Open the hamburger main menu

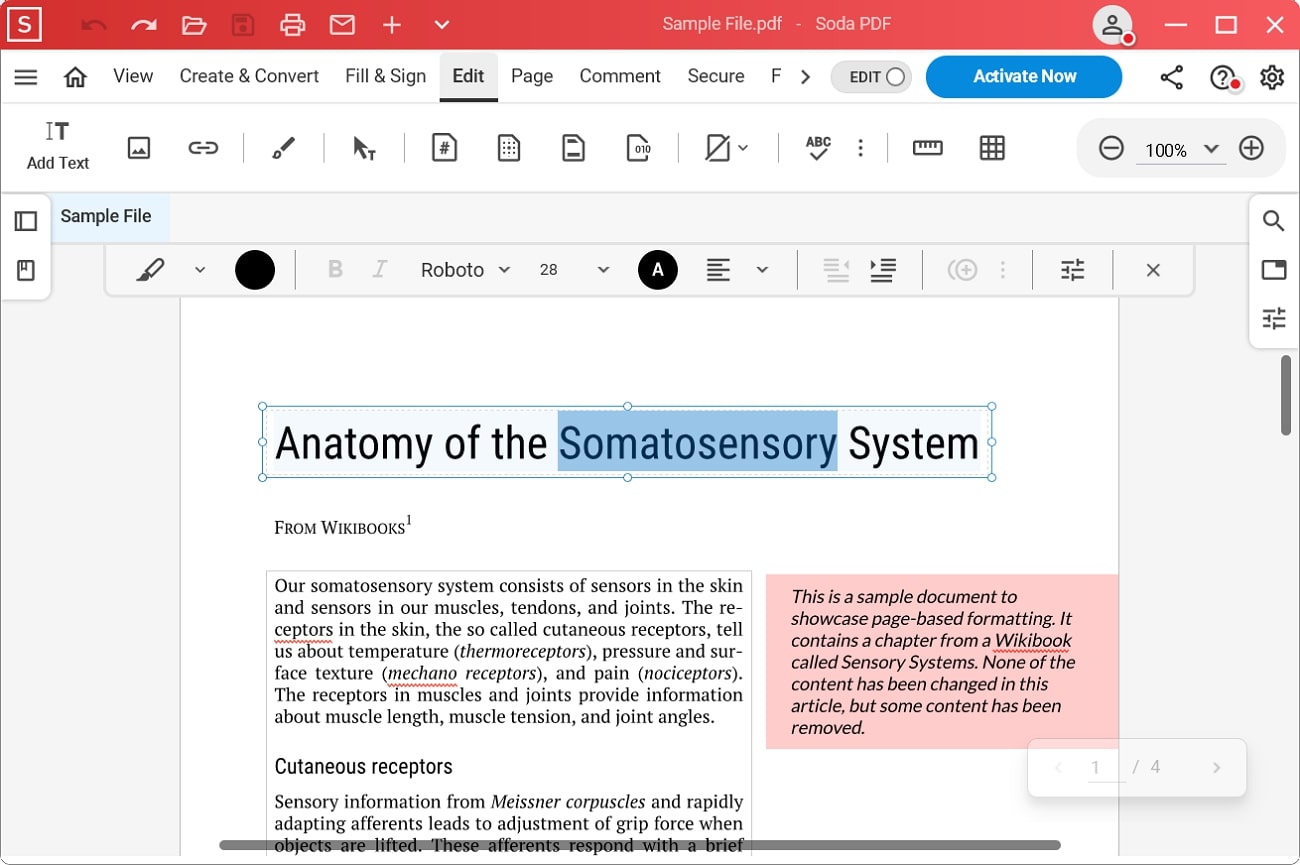click(26, 76)
